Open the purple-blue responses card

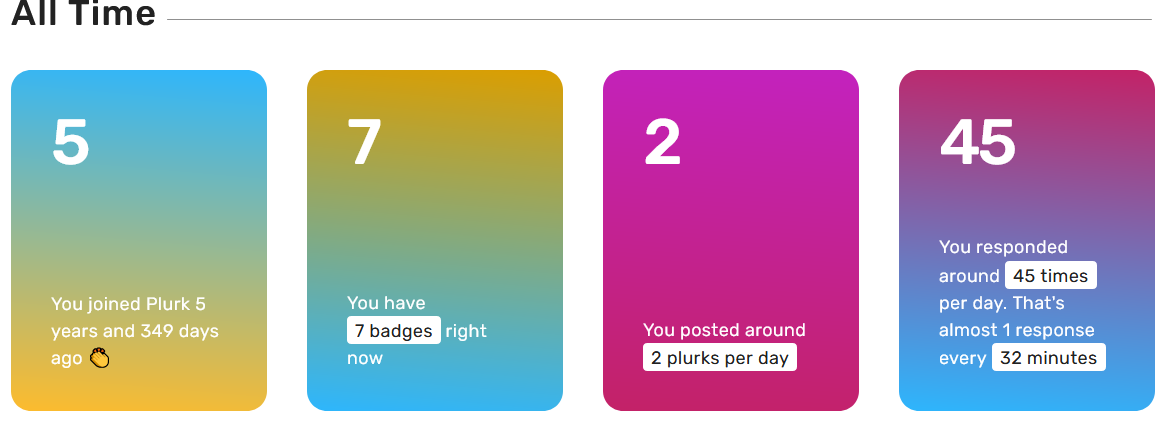click(1027, 240)
